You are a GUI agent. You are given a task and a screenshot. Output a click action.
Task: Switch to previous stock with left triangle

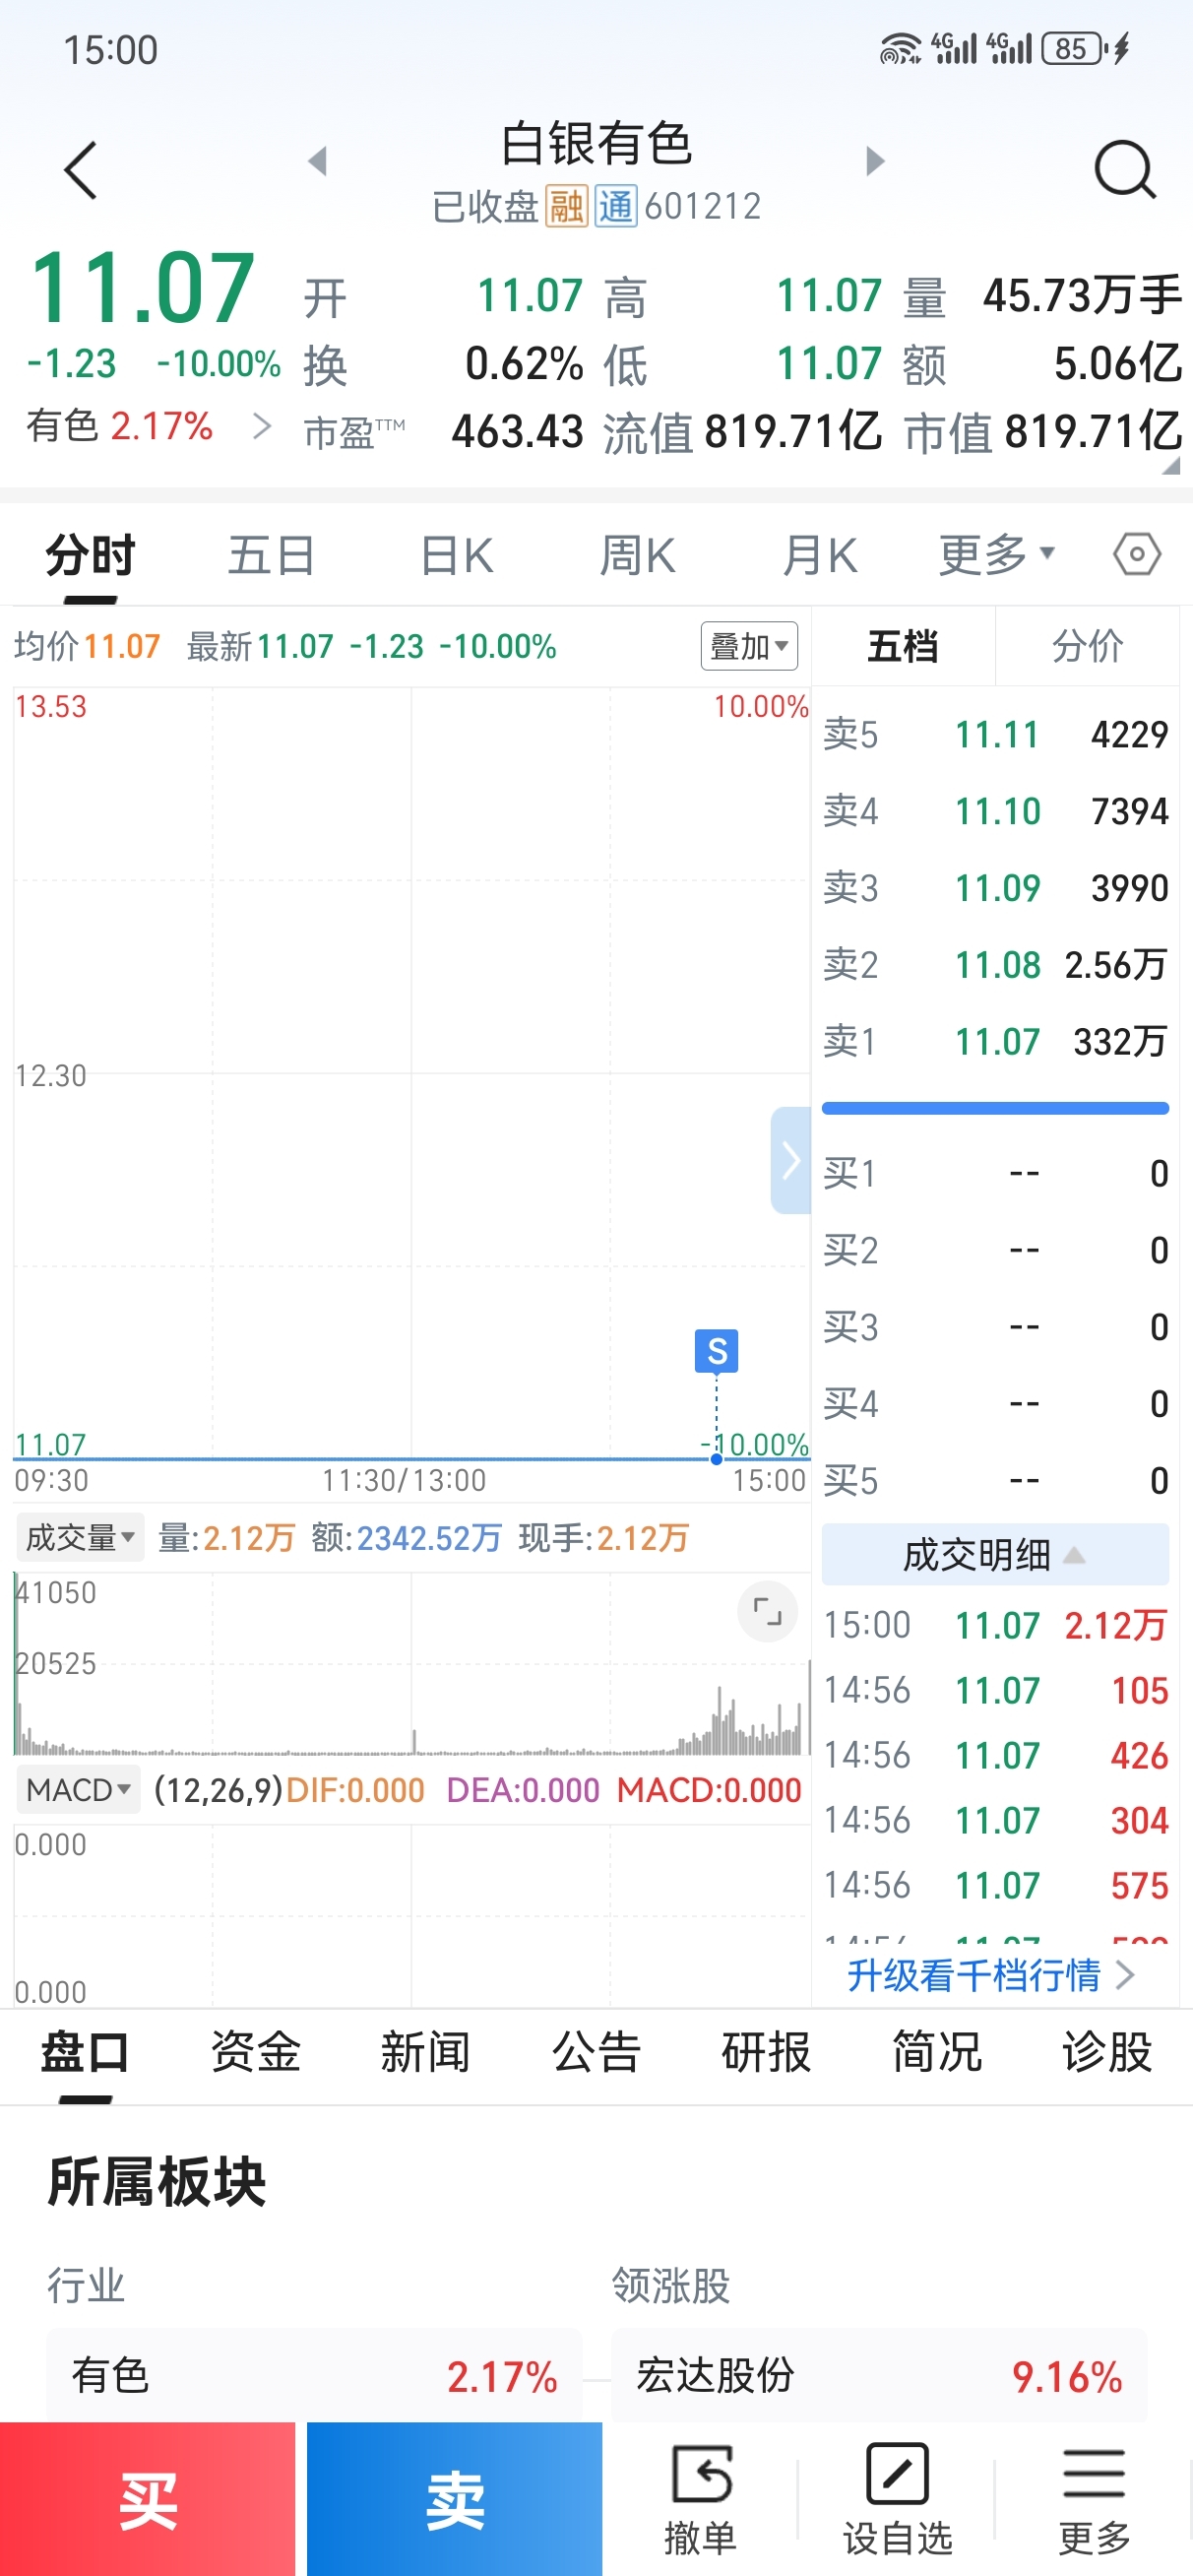point(318,161)
